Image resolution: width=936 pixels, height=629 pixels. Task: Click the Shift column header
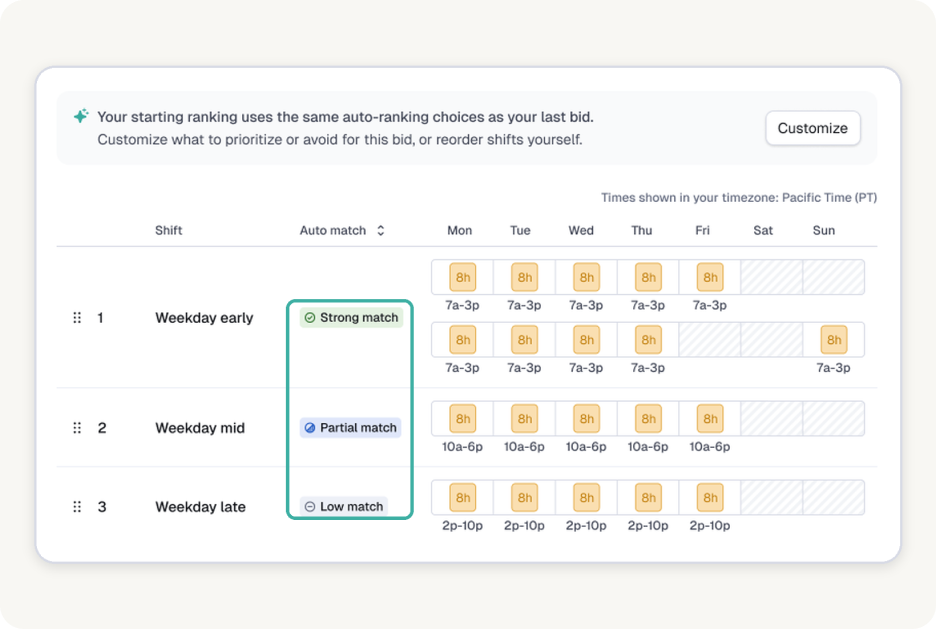(x=168, y=230)
